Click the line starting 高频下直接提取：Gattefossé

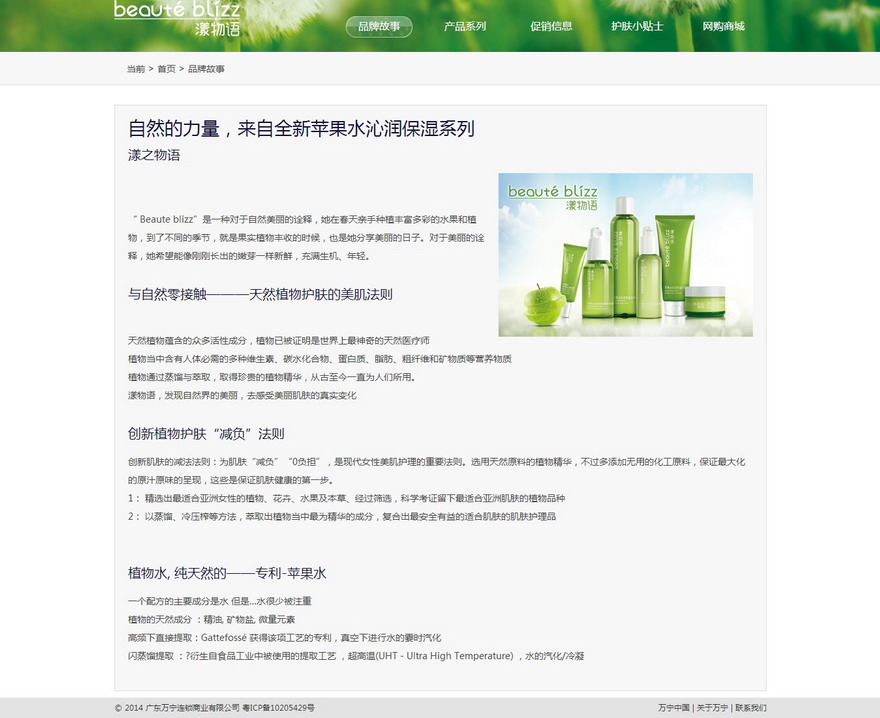[x=285, y=638]
